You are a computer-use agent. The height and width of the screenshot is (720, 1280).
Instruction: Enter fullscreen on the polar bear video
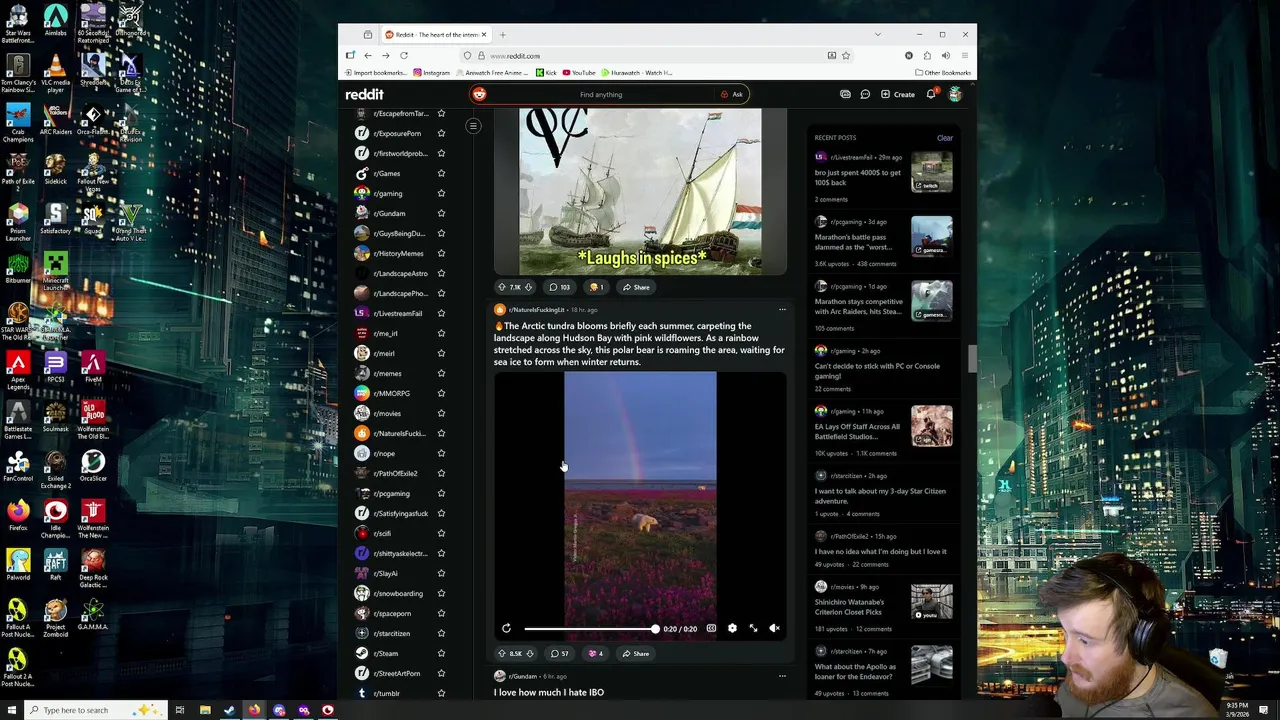pos(753,628)
